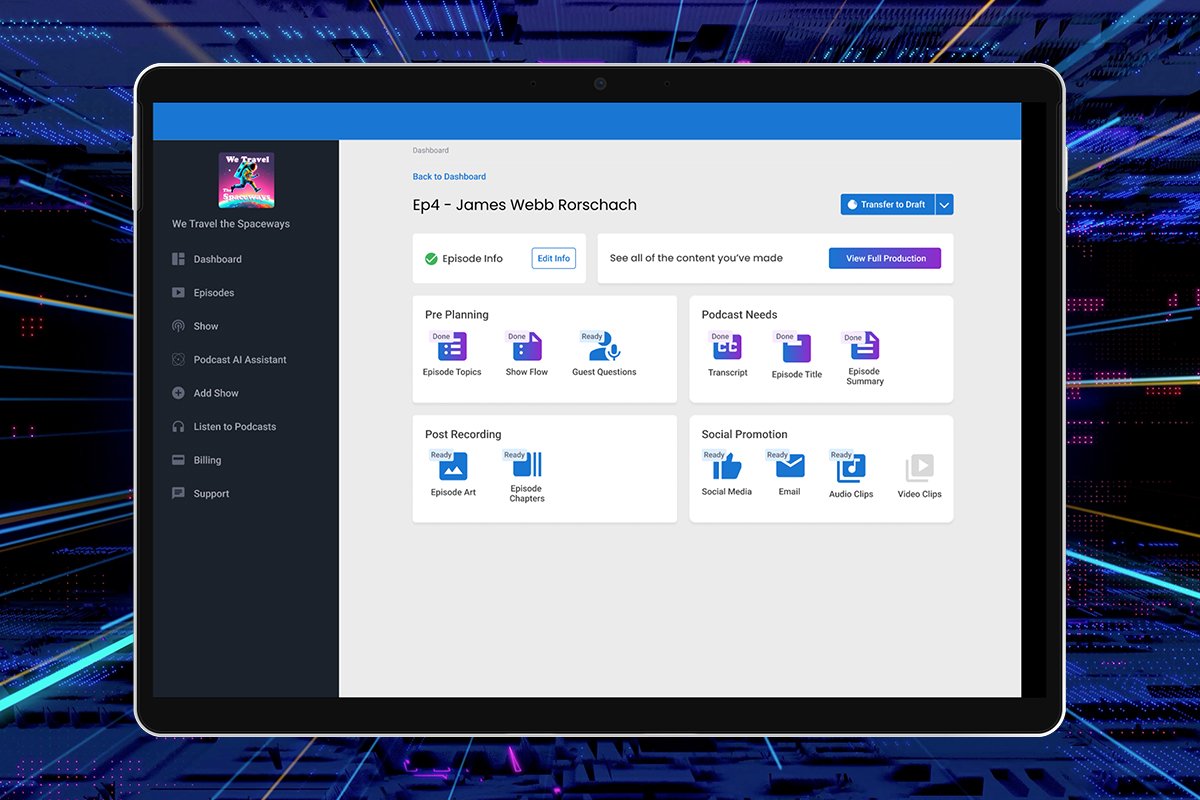Click View Full Production button
This screenshot has height=800, width=1200.
point(885,258)
